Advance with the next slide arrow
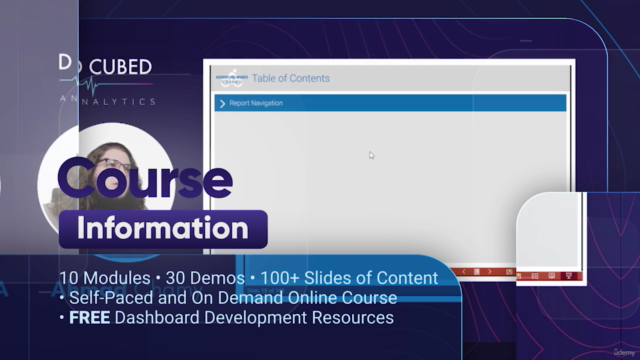 pos(489,272)
